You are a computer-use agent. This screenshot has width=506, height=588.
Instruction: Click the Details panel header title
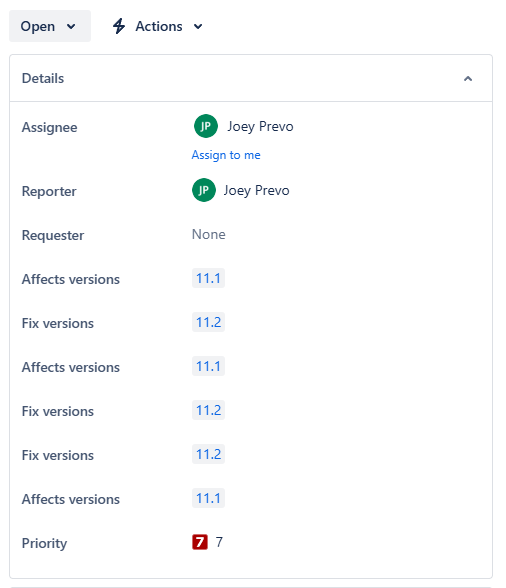(43, 78)
